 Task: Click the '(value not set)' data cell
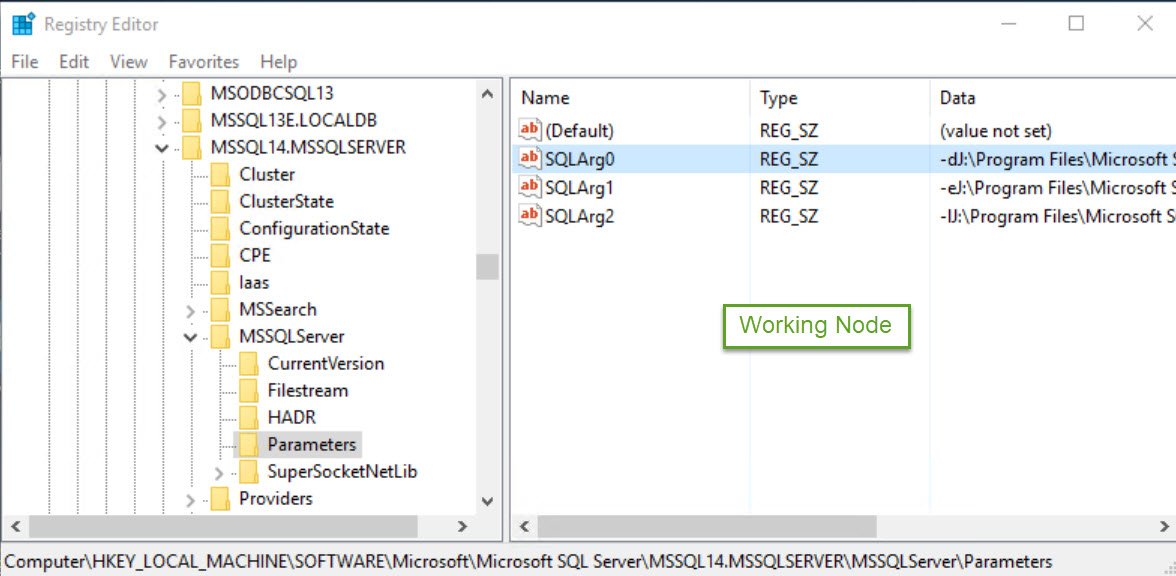click(995, 131)
